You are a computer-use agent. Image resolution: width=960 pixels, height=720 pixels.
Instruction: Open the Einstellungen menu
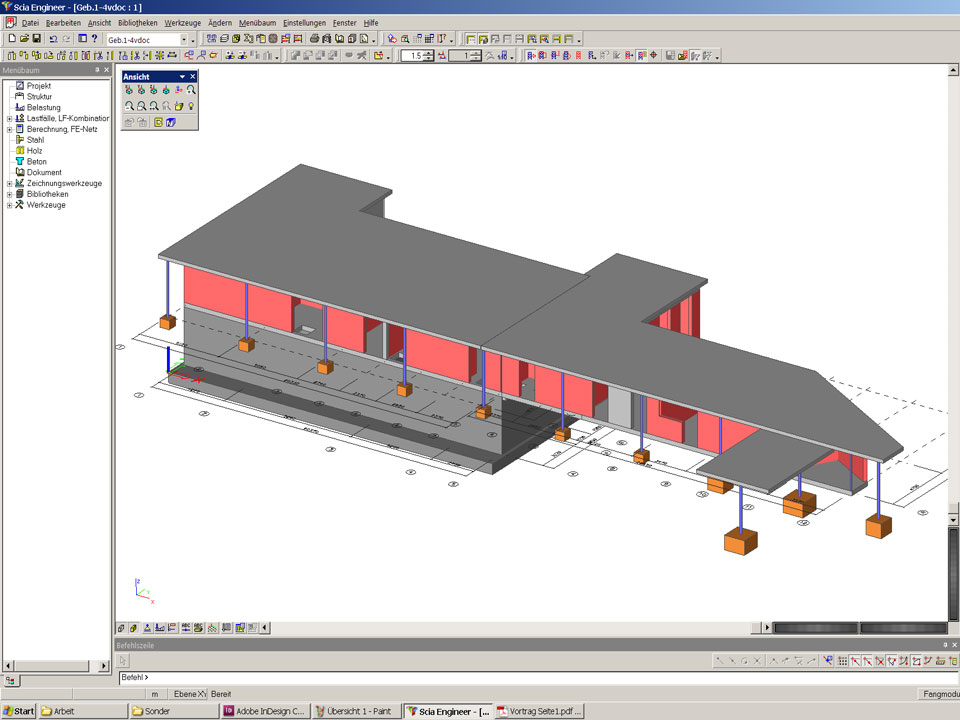[x=304, y=22]
